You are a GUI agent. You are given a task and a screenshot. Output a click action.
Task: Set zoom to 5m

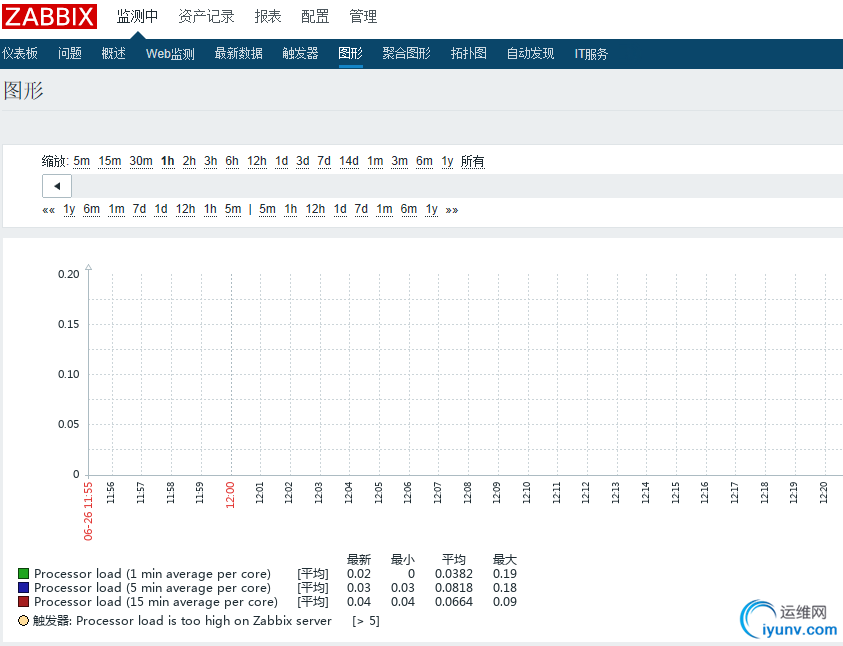click(81, 161)
